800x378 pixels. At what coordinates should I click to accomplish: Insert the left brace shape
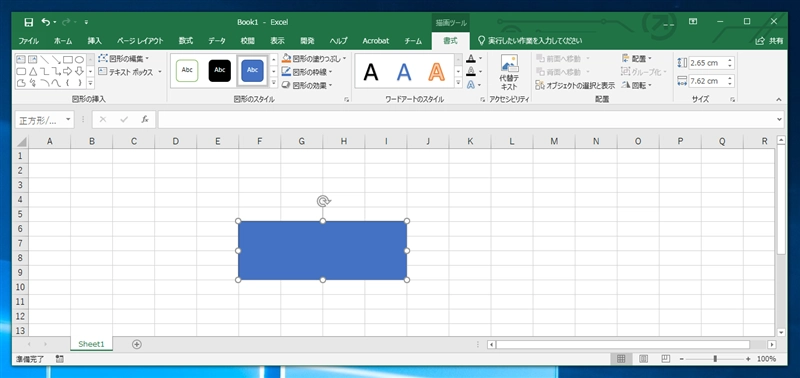pos(68,83)
